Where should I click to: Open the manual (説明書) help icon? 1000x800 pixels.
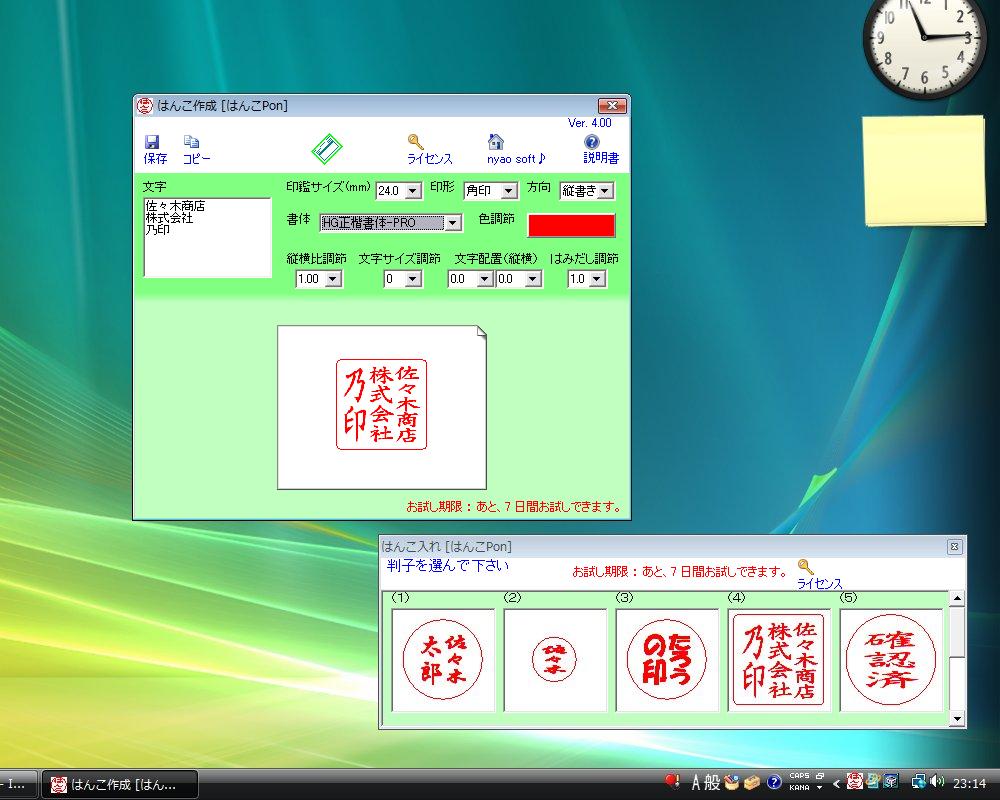(591, 143)
